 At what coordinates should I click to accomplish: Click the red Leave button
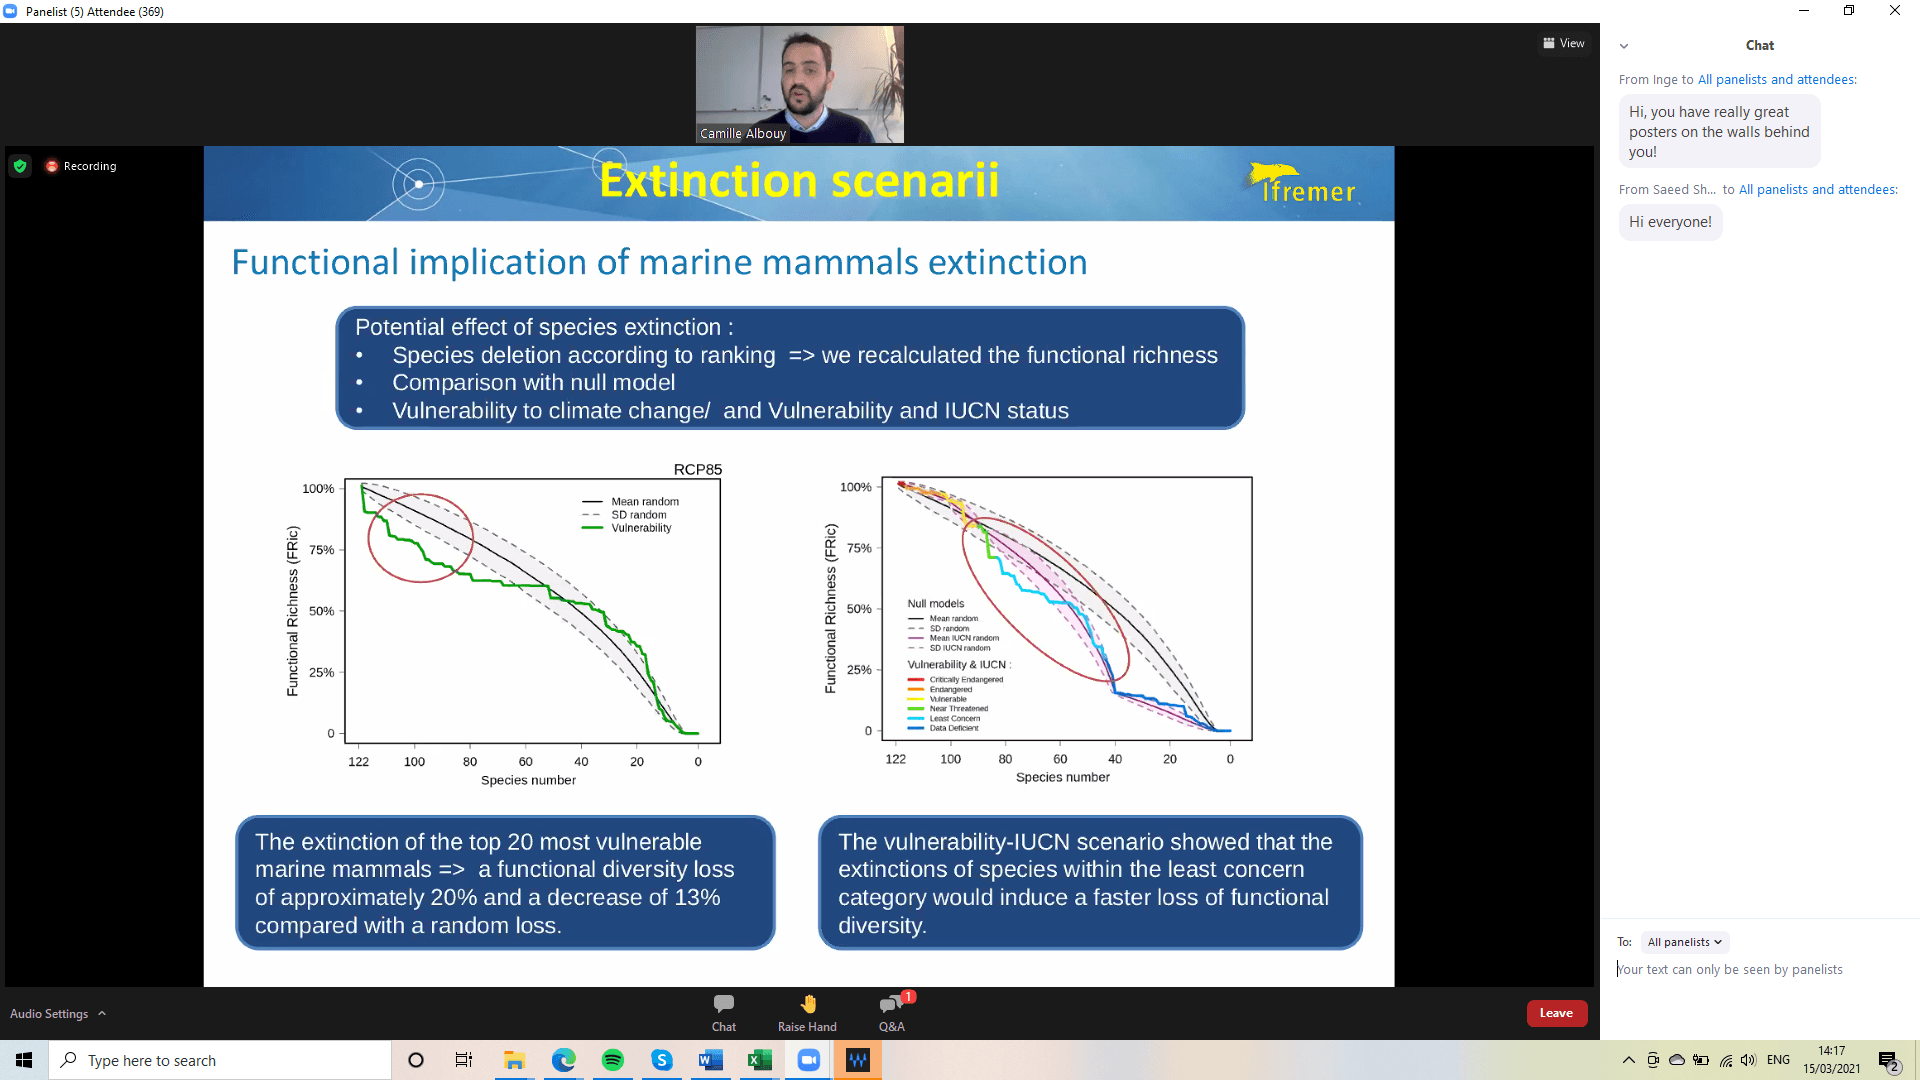[1556, 1013]
